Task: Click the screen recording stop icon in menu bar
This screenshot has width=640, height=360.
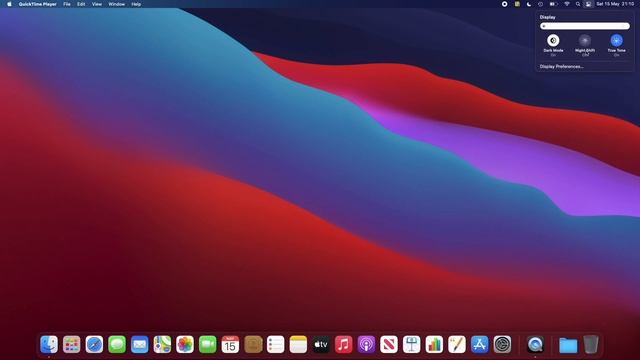Action: [x=504, y=4]
